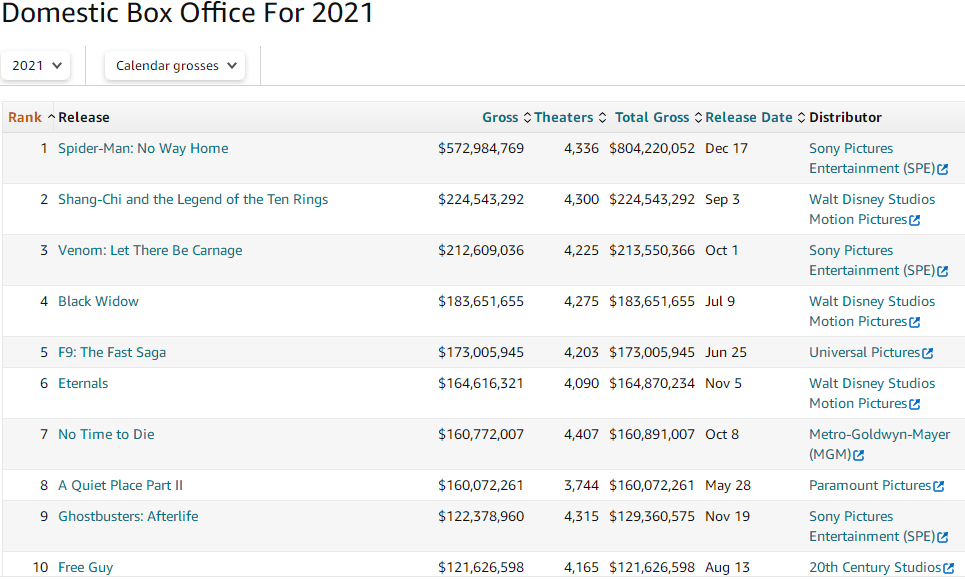Click Domestic Box Office For 2021 heading
965x579 pixels.
[x=188, y=13]
